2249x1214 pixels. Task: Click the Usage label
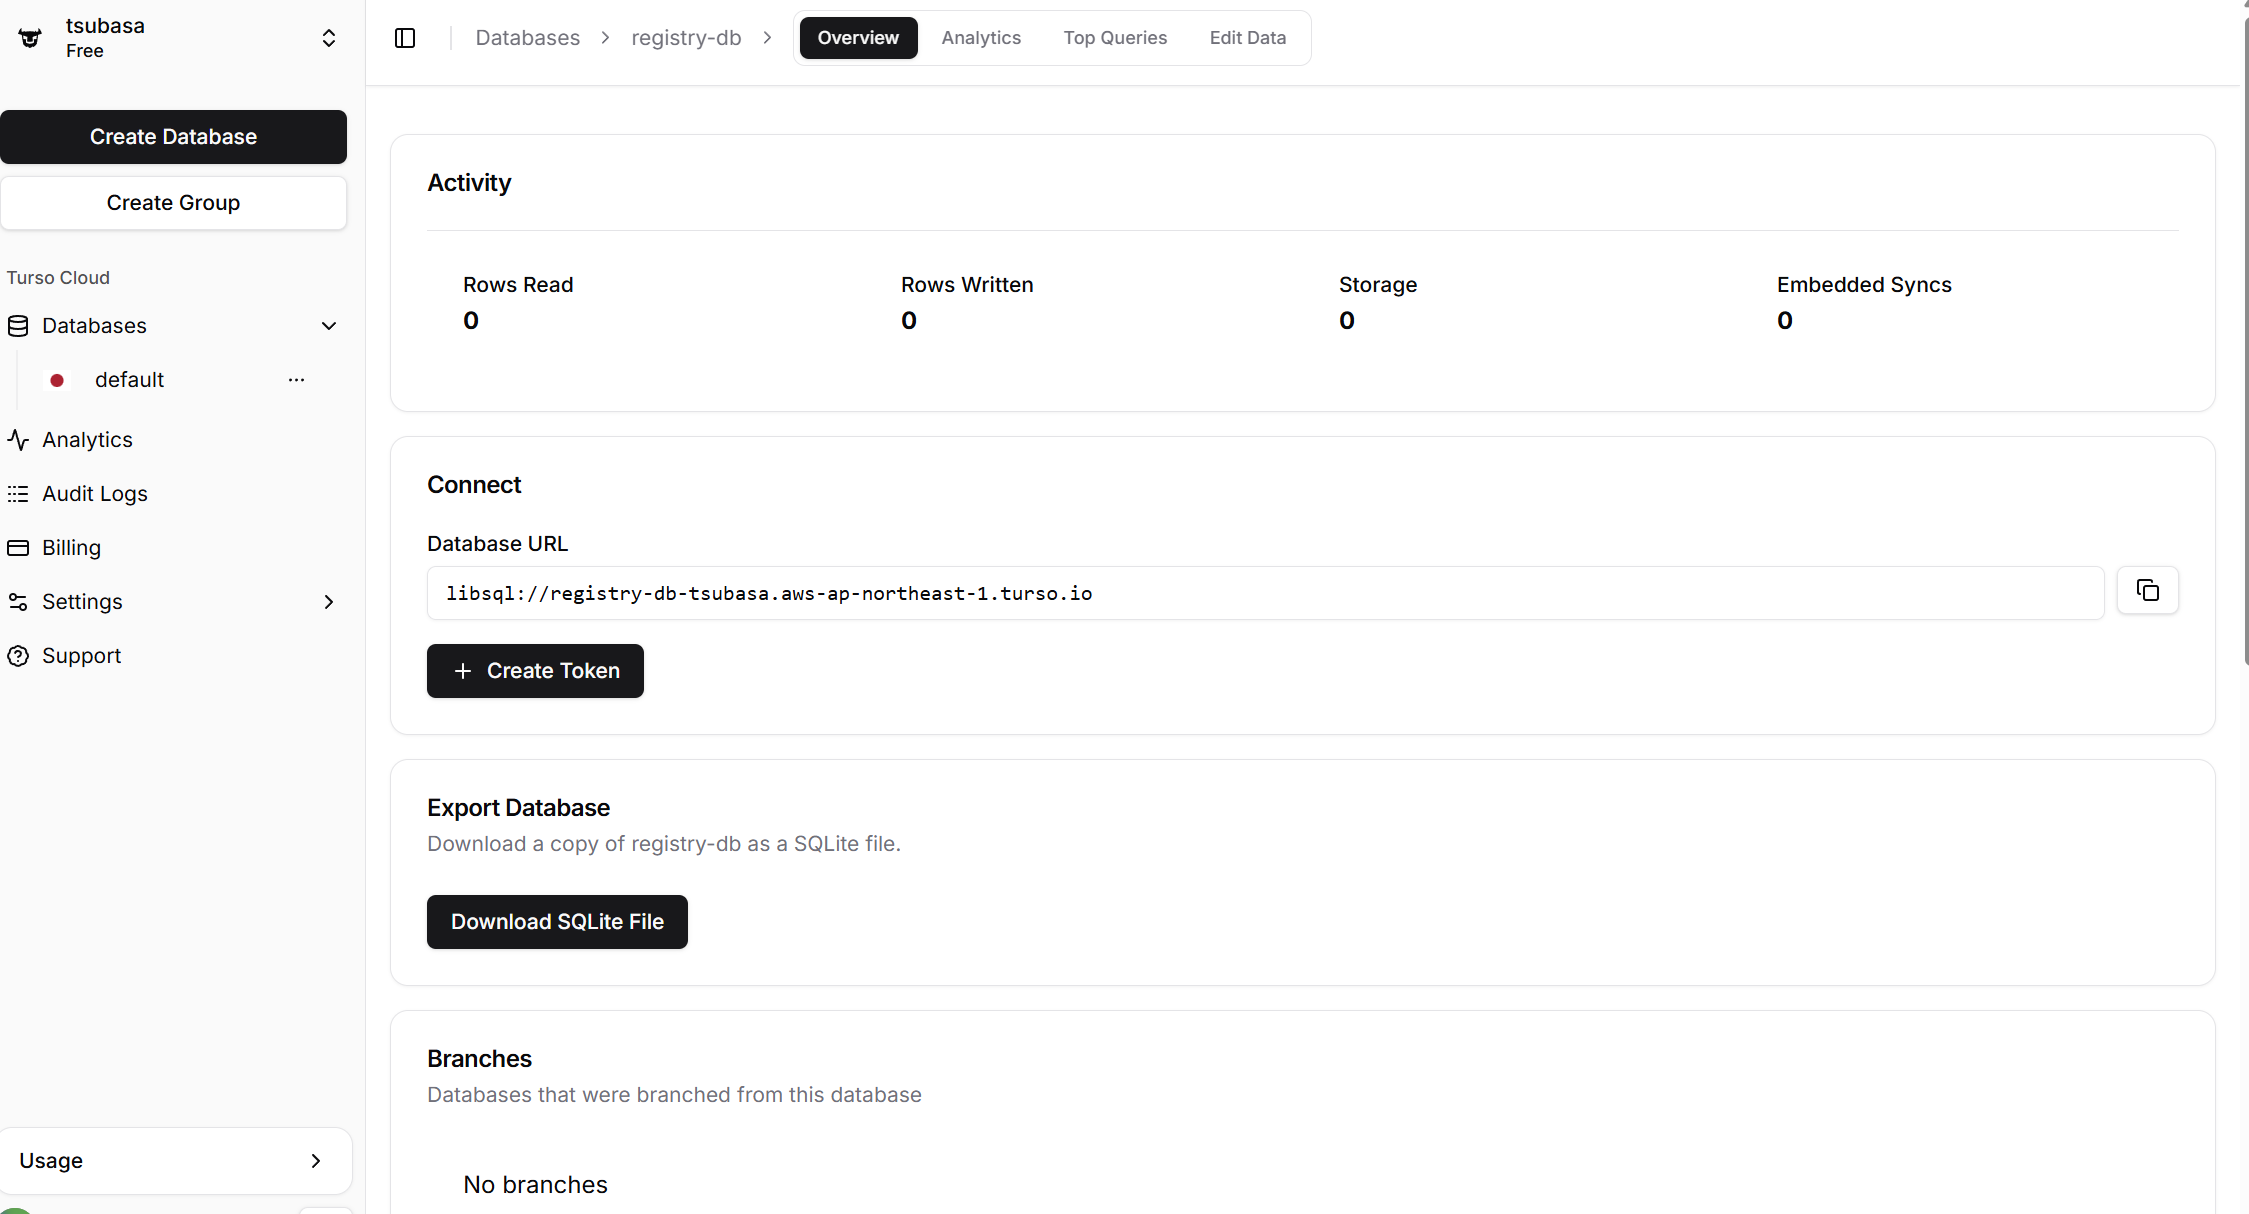(51, 1161)
